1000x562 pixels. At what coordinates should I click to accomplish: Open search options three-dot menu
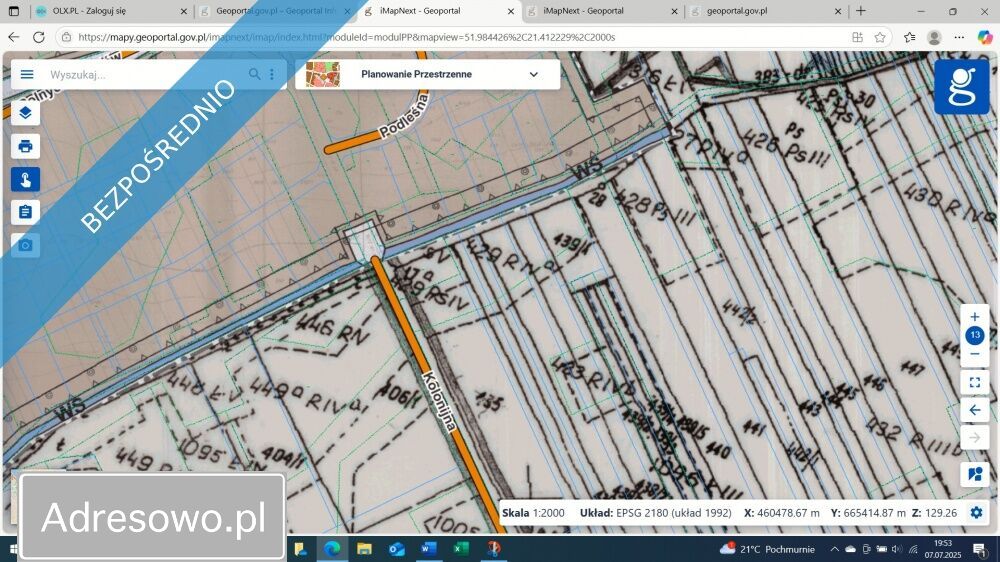(x=272, y=74)
